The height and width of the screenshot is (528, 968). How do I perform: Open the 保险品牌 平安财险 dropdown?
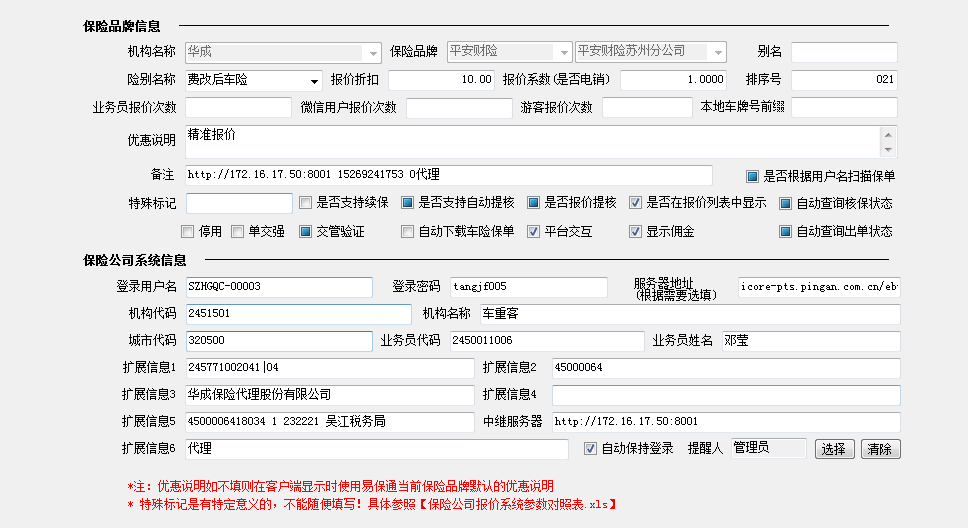click(564, 52)
